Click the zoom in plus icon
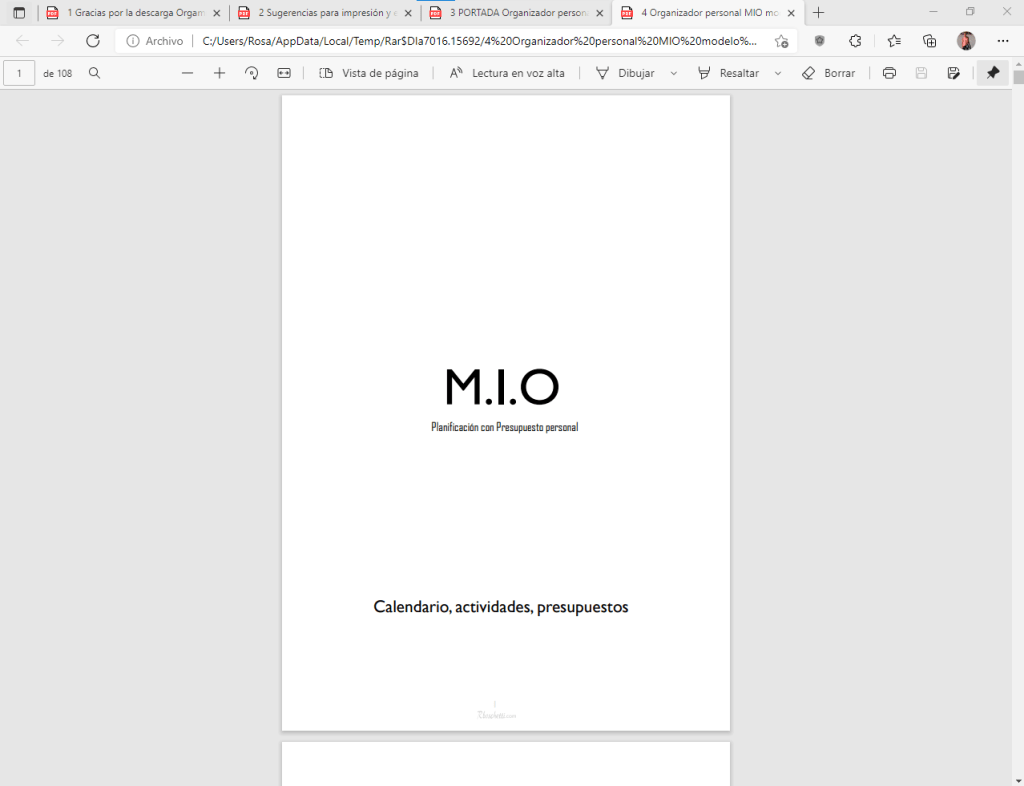Viewport: 1024px width, 786px height. (220, 73)
